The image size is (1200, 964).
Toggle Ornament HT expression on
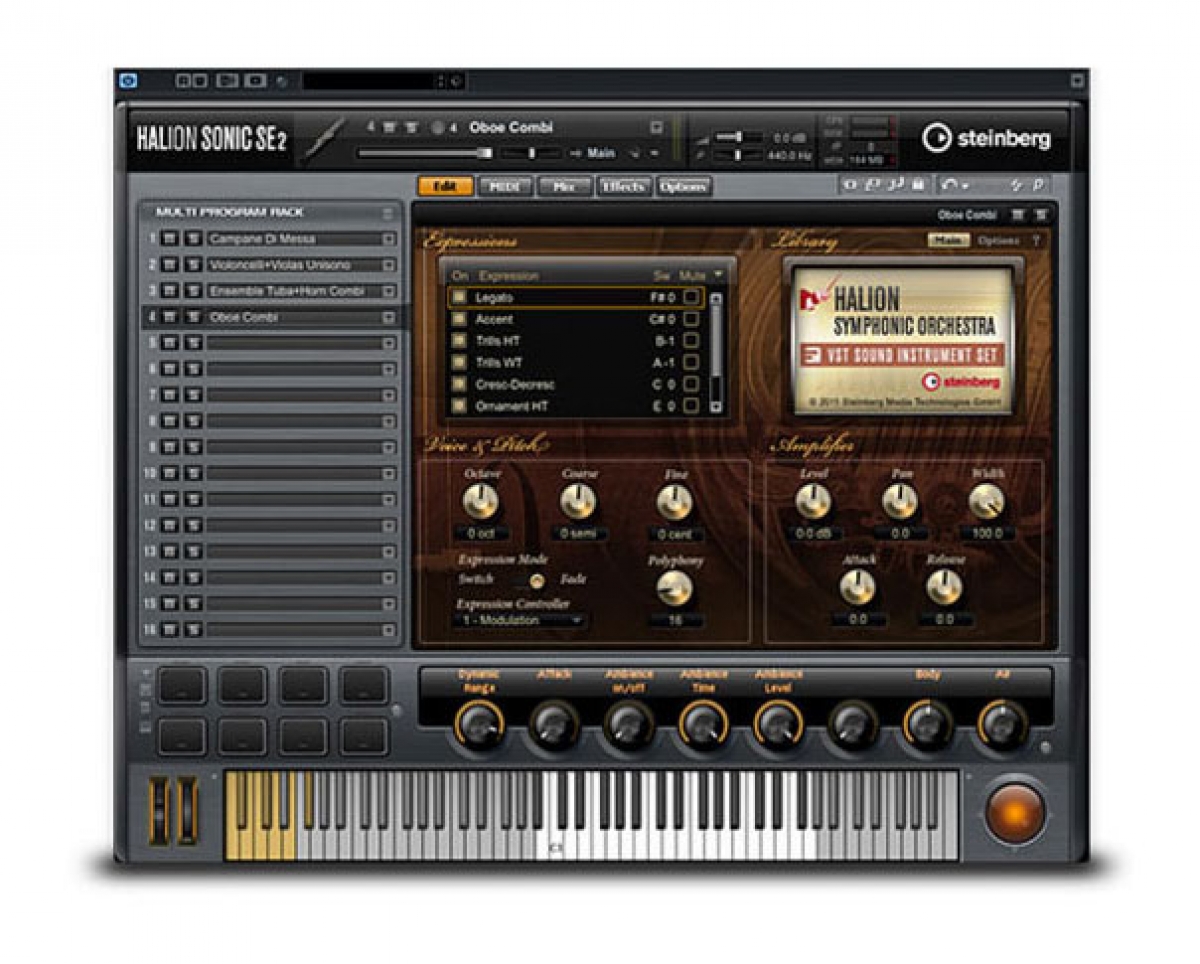click(459, 406)
